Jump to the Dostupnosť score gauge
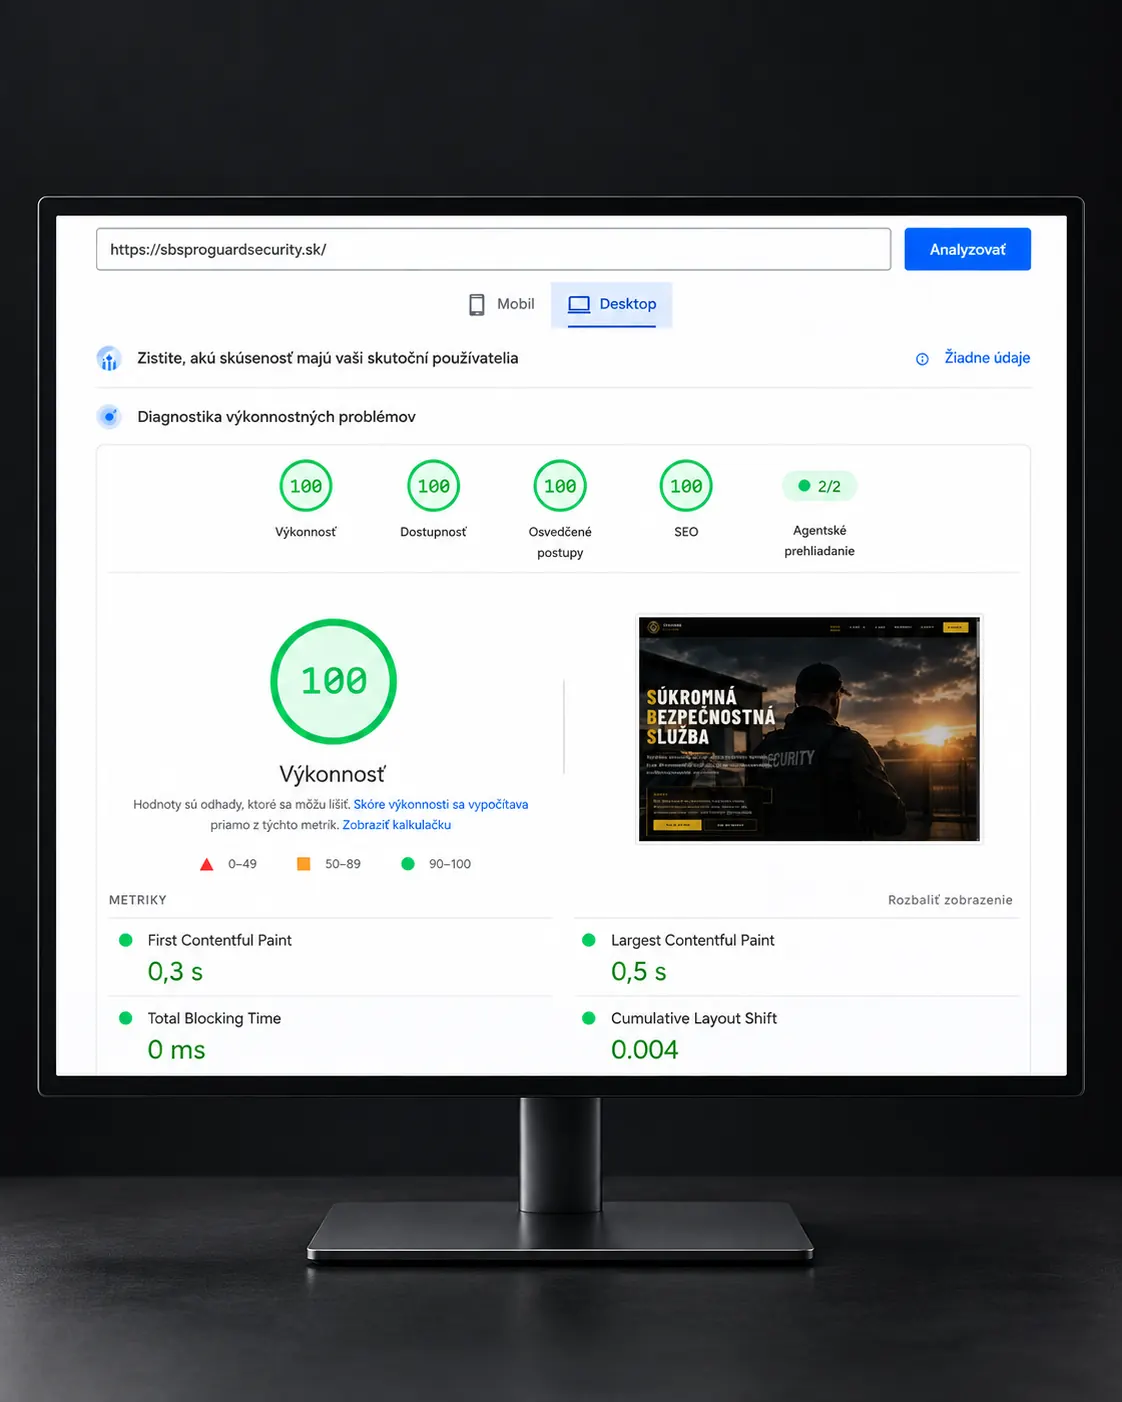The width and height of the screenshot is (1122, 1402). pyautogui.click(x=433, y=486)
